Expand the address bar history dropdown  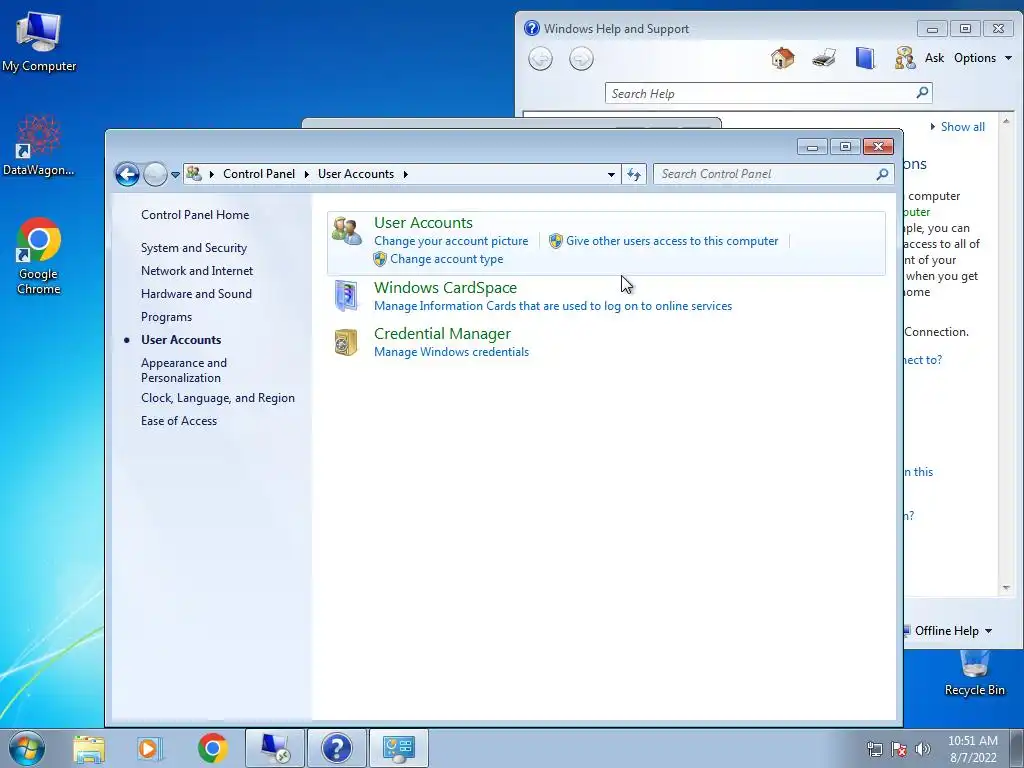(611, 174)
